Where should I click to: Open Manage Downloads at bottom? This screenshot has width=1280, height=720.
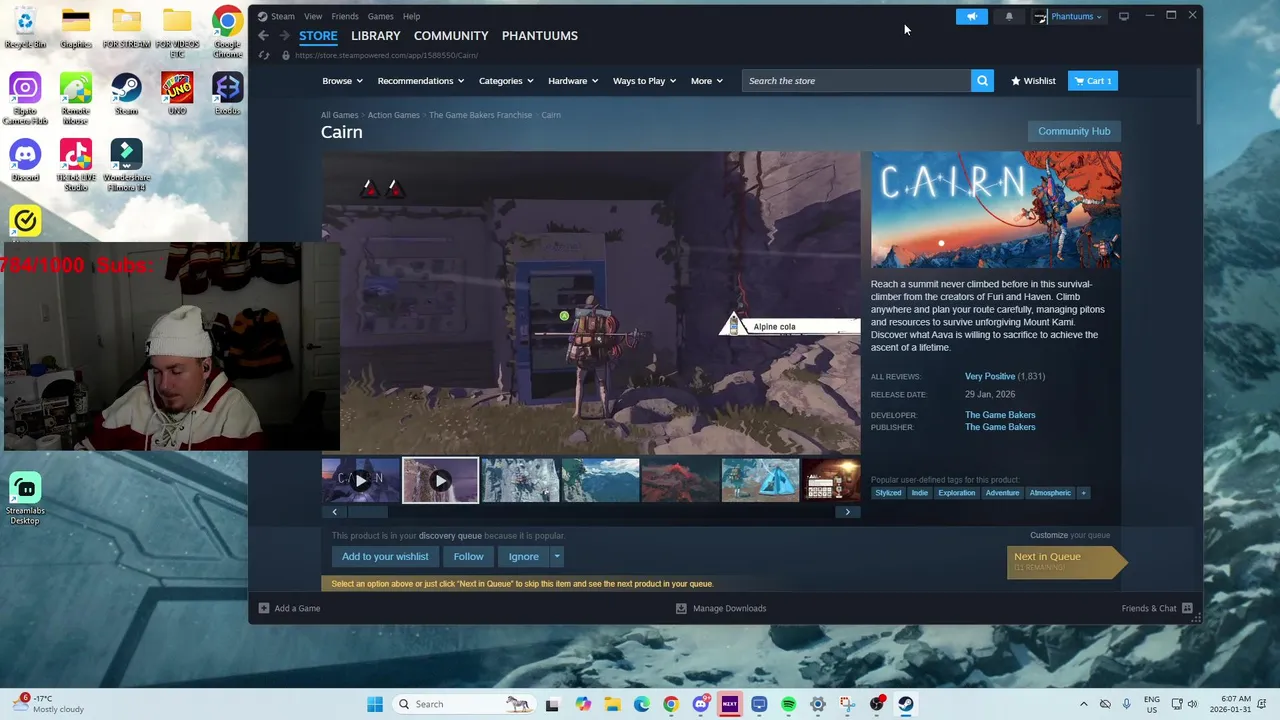click(x=721, y=608)
